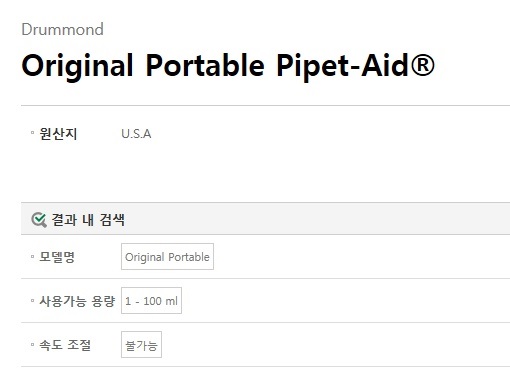Screen dimensions: 510x381
Task: Toggle the 1 - 100 ml volume filter
Action: (x=151, y=301)
